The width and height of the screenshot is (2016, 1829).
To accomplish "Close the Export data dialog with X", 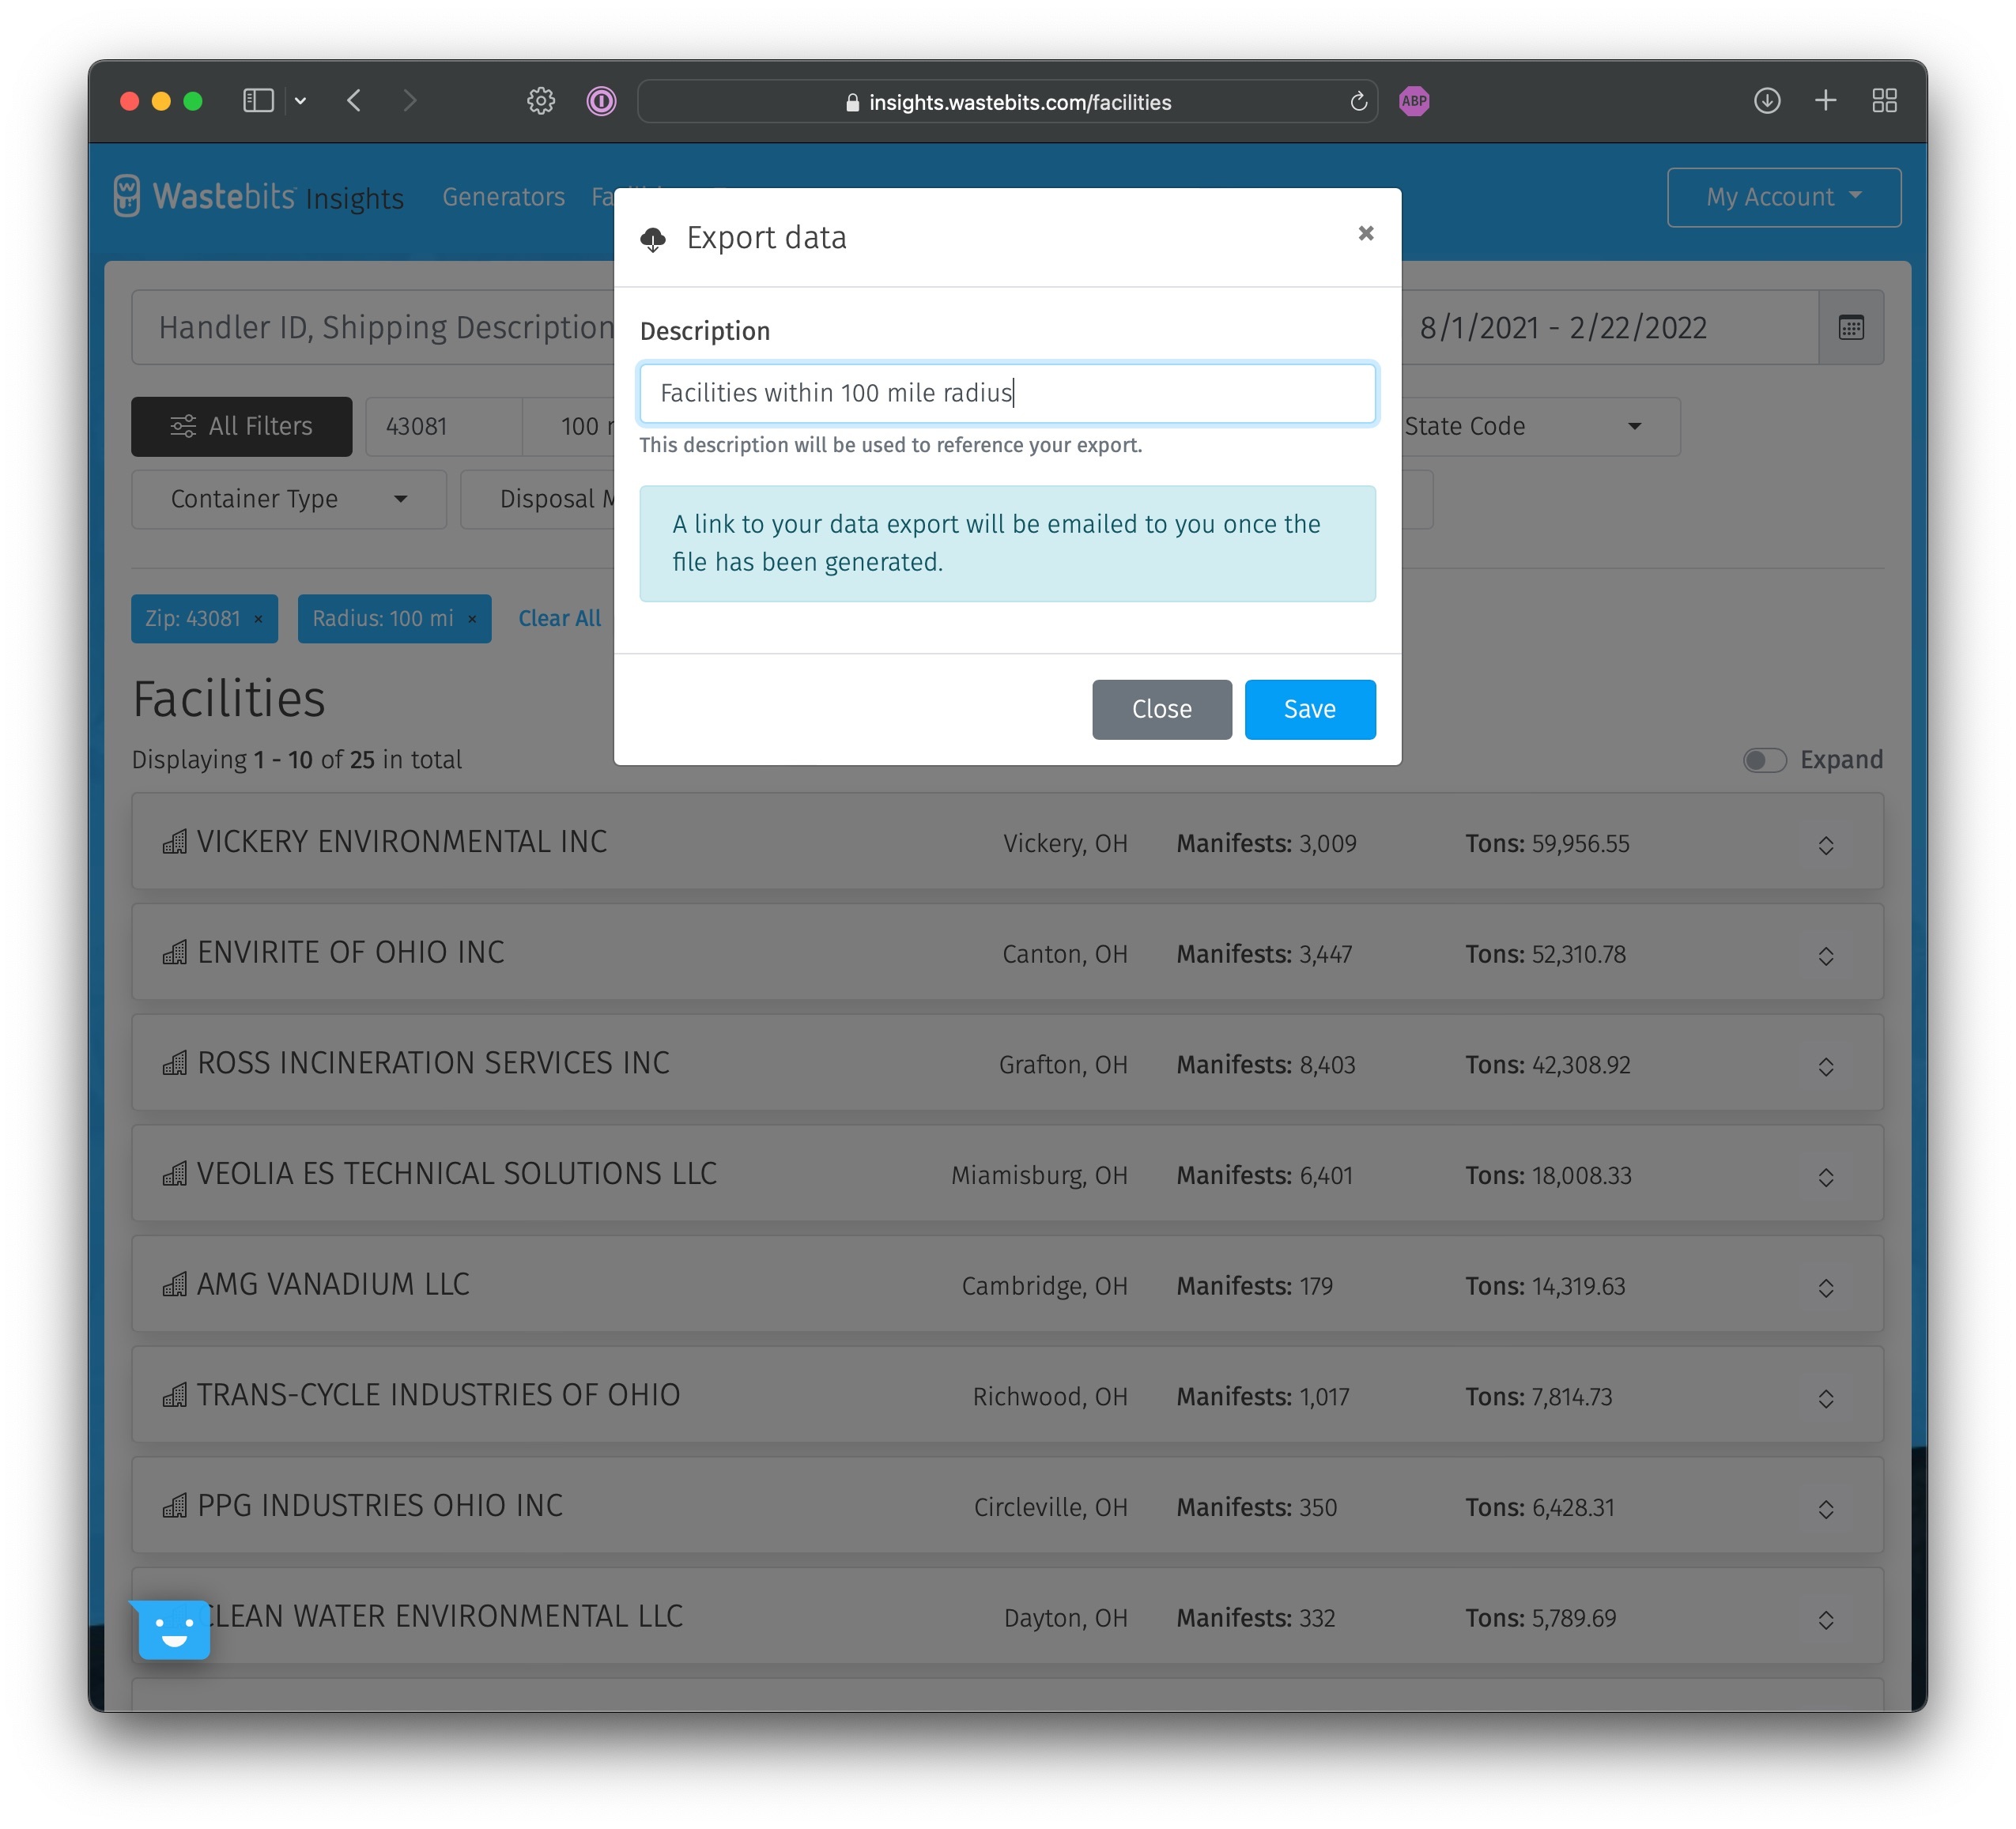I will [x=1365, y=233].
